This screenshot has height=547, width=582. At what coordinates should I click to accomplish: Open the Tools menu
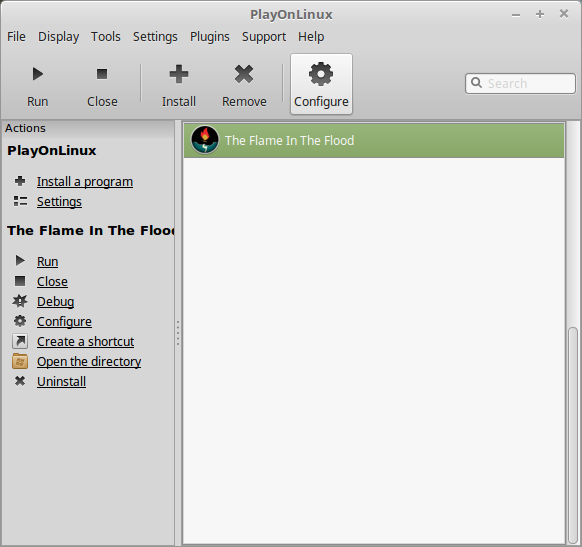click(x=106, y=37)
